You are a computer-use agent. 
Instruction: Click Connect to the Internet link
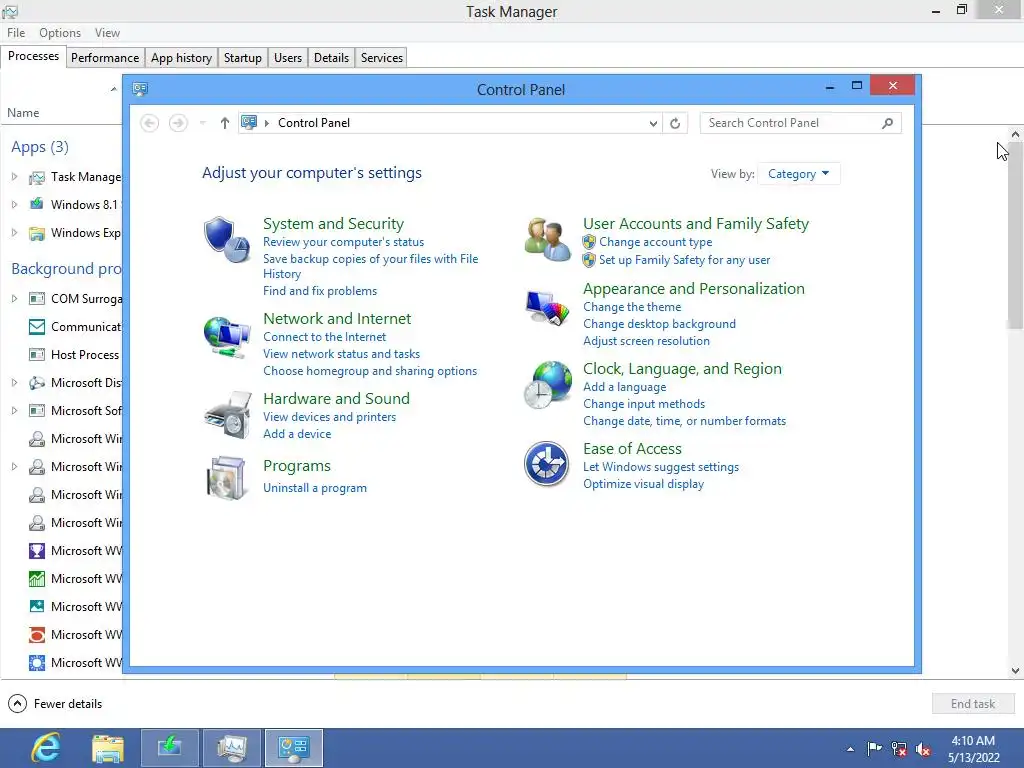coord(324,337)
